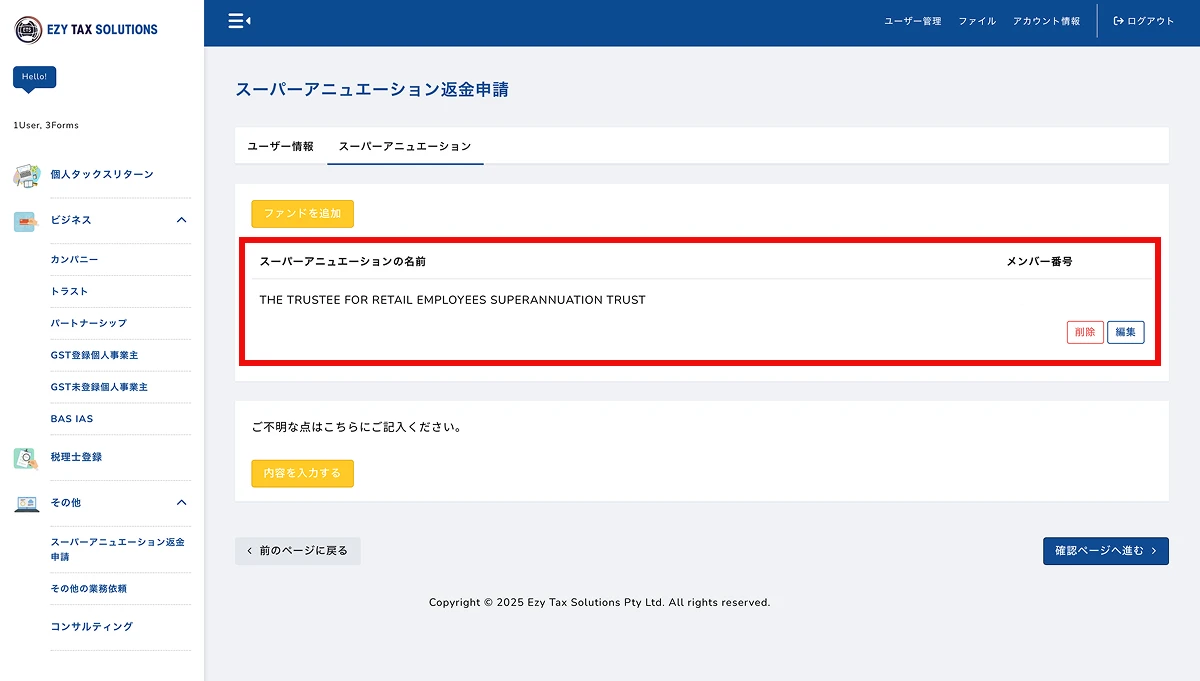Open アカウント情報 in the header
The image size is (1200, 681).
1046,21
